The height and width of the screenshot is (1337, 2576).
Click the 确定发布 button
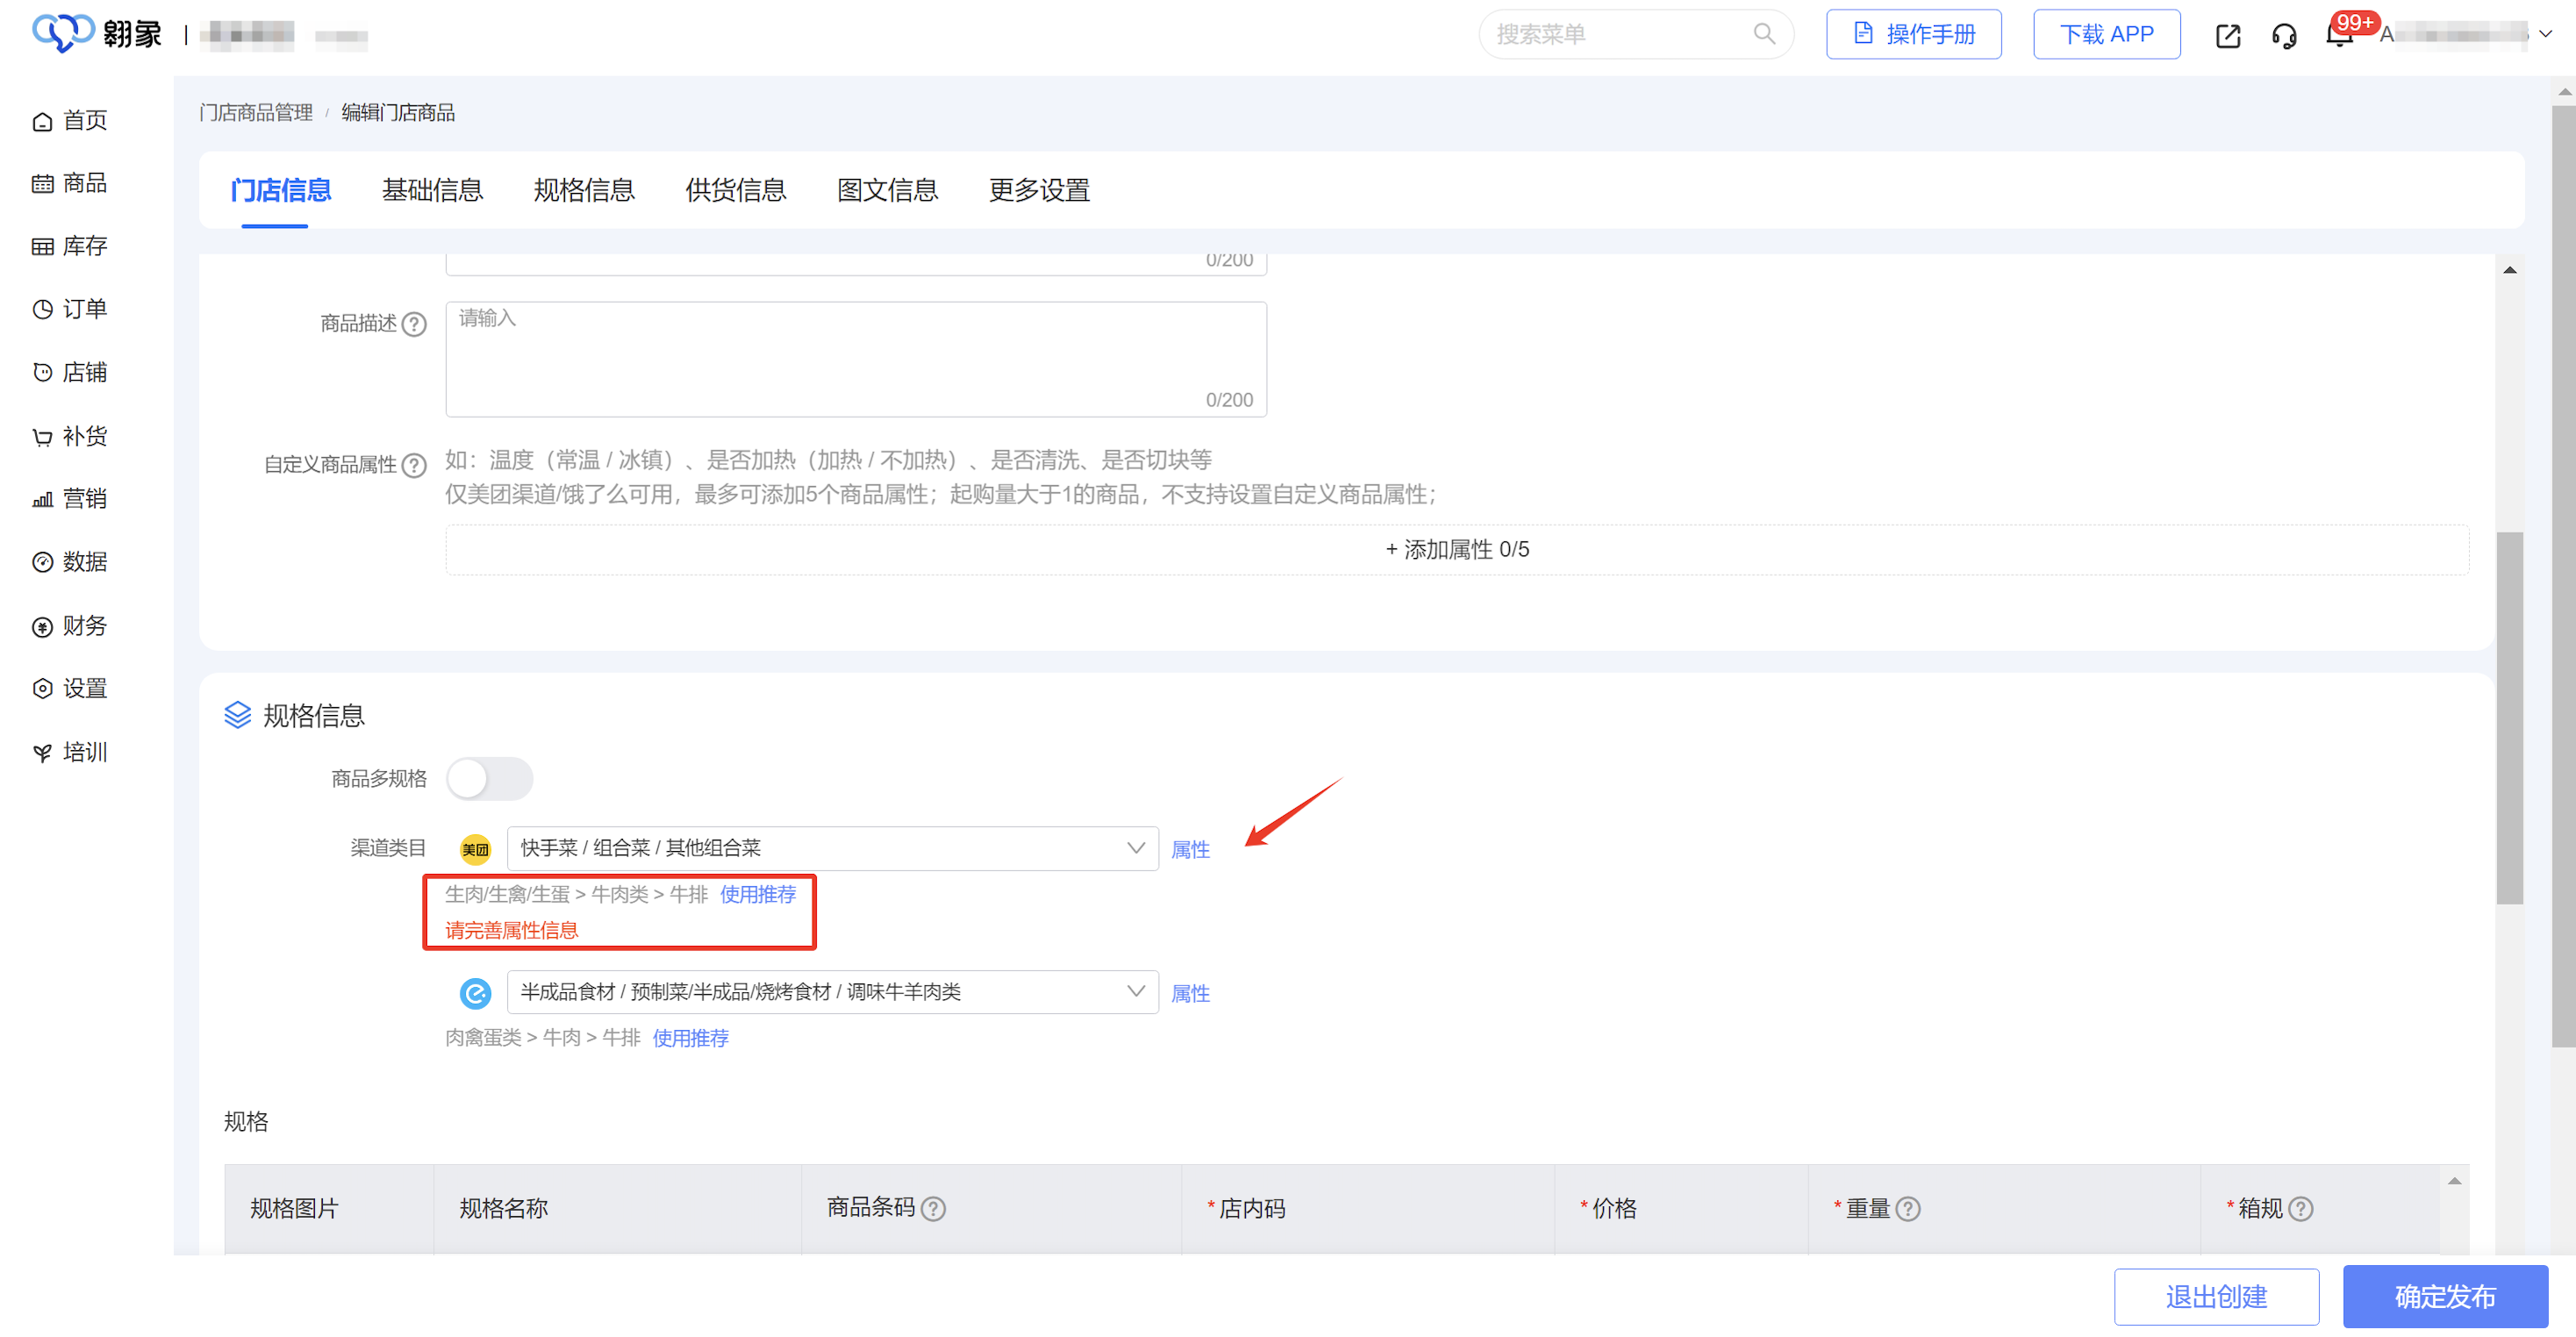point(2444,1296)
